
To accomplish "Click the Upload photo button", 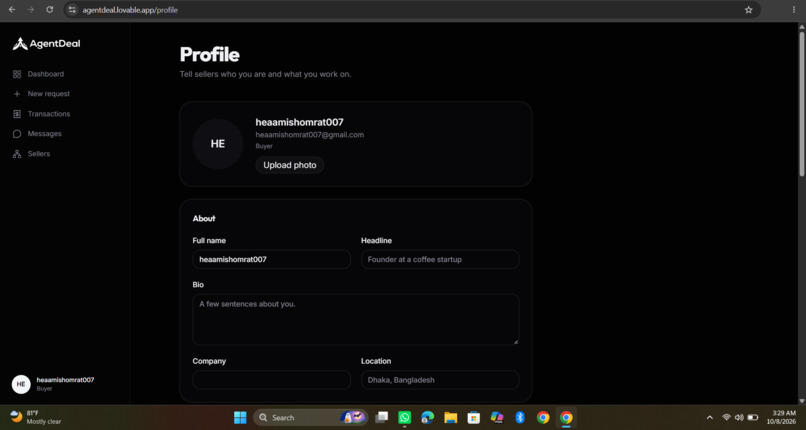I will (x=290, y=165).
